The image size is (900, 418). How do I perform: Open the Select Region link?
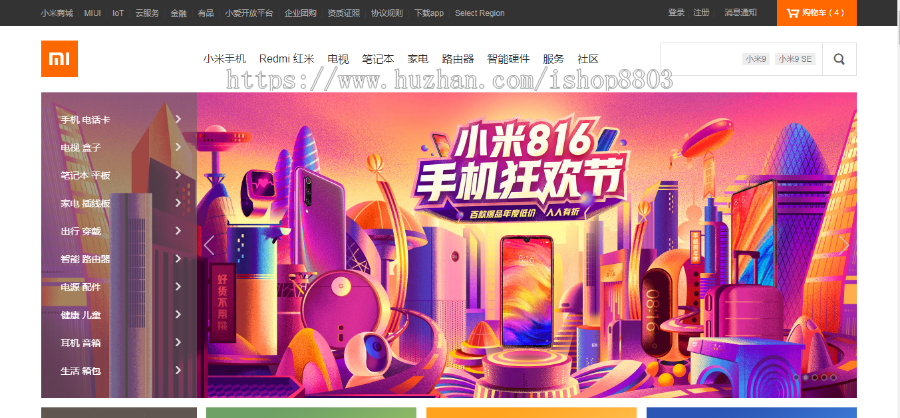click(480, 13)
